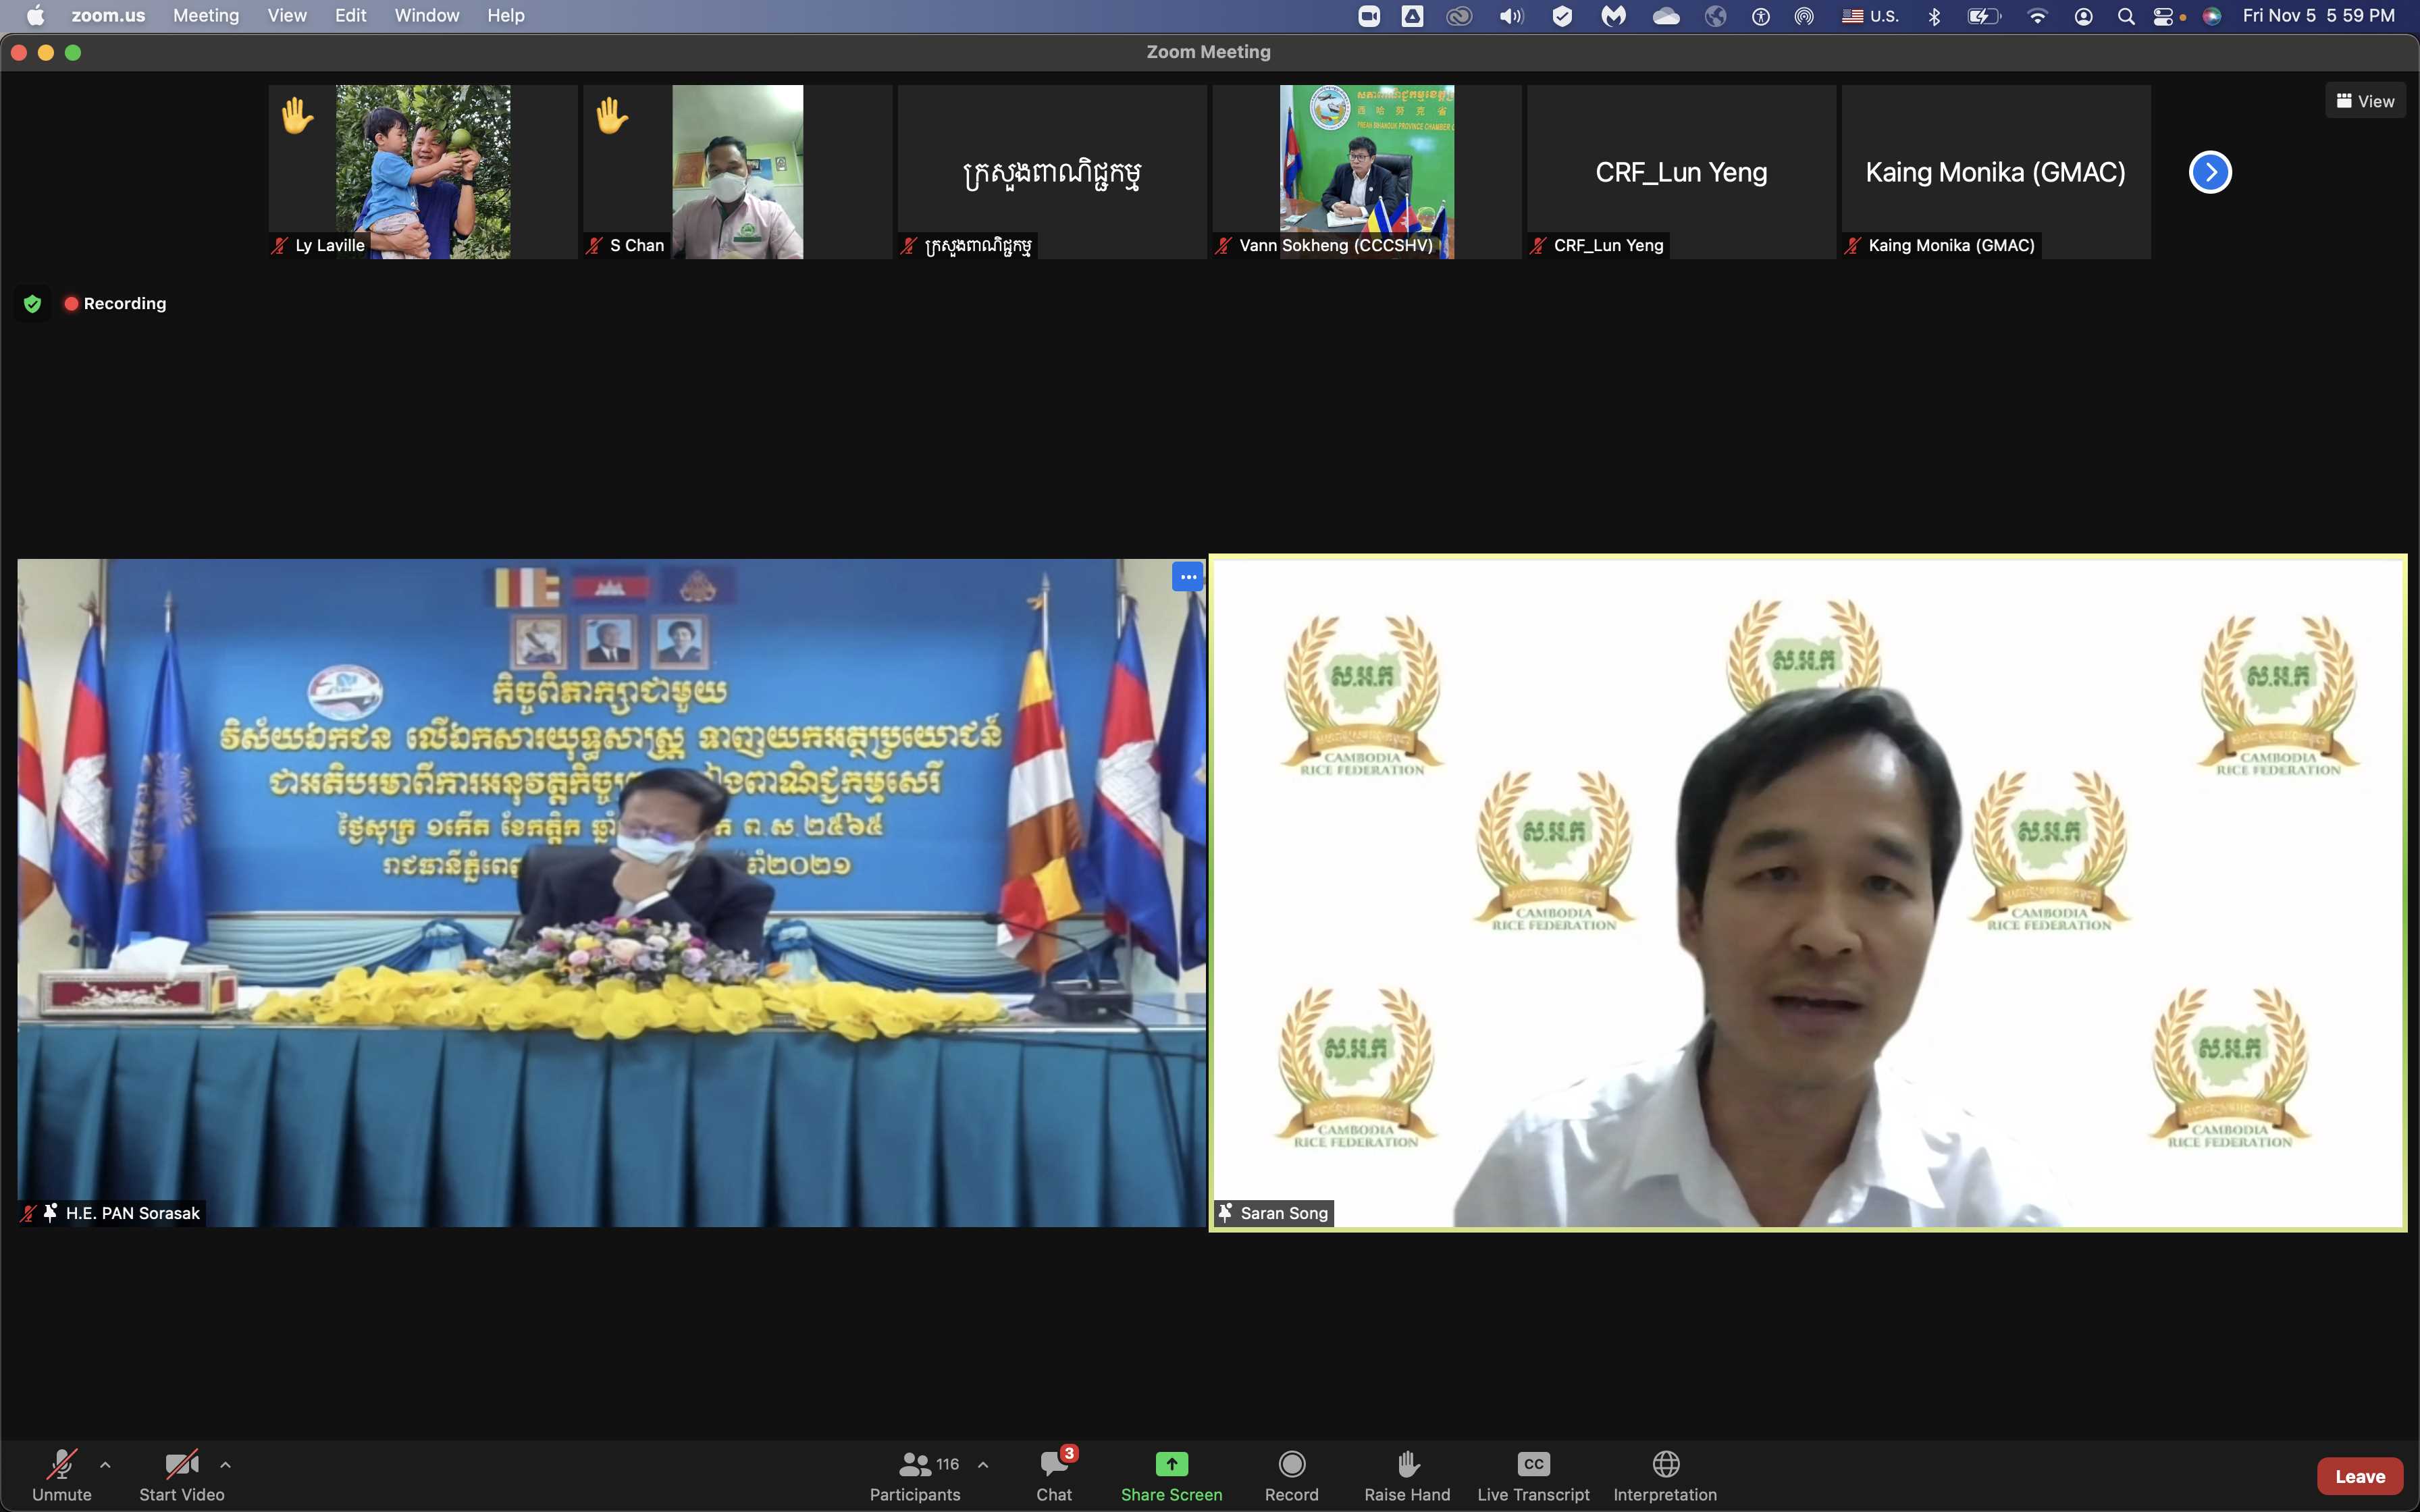Open audio options arrow next to Unmute
2420x1512 pixels.
[105, 1465]
